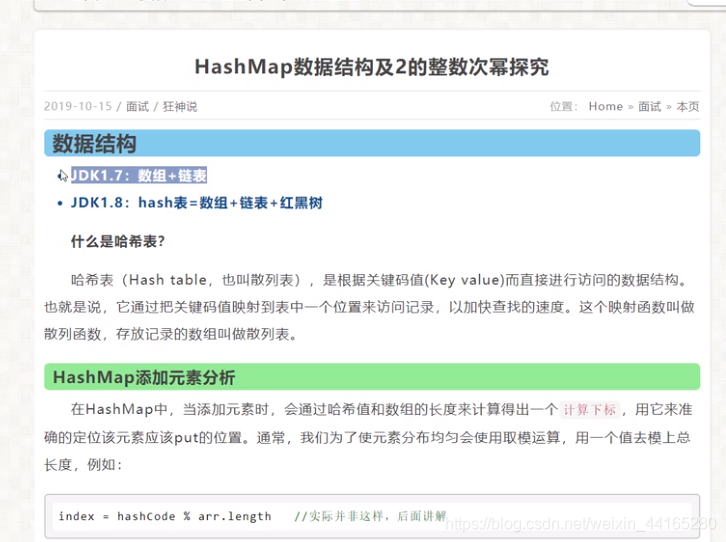Screen dimensions: 726x542
Task: Click the code comment 实际并非这样，后面讲解
Action: tap(370, 516)
